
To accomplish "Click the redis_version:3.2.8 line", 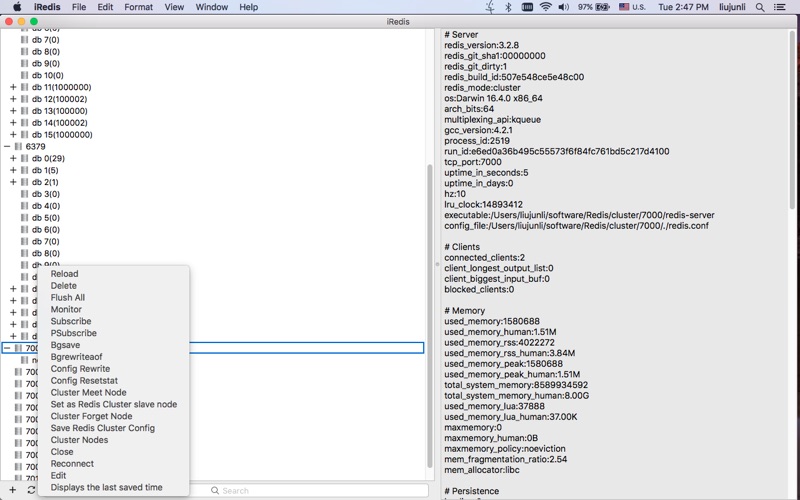I will [481, 45].
